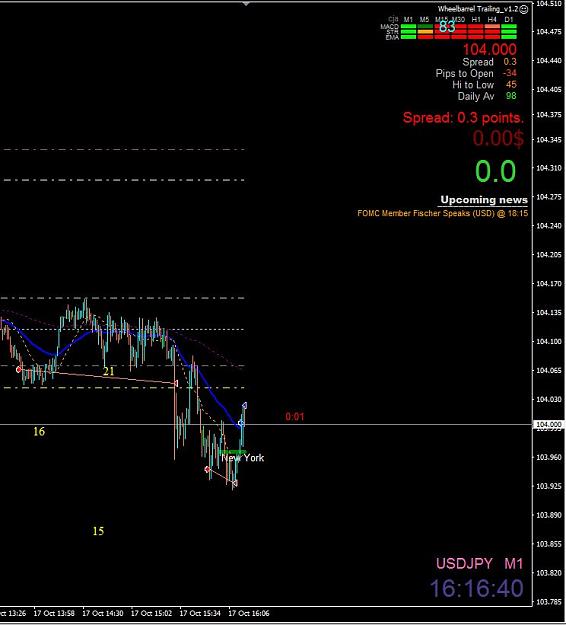Screen dimensions: 566x625
Task: Click the cyan 83 value
Action: click(x=447, y=27)
